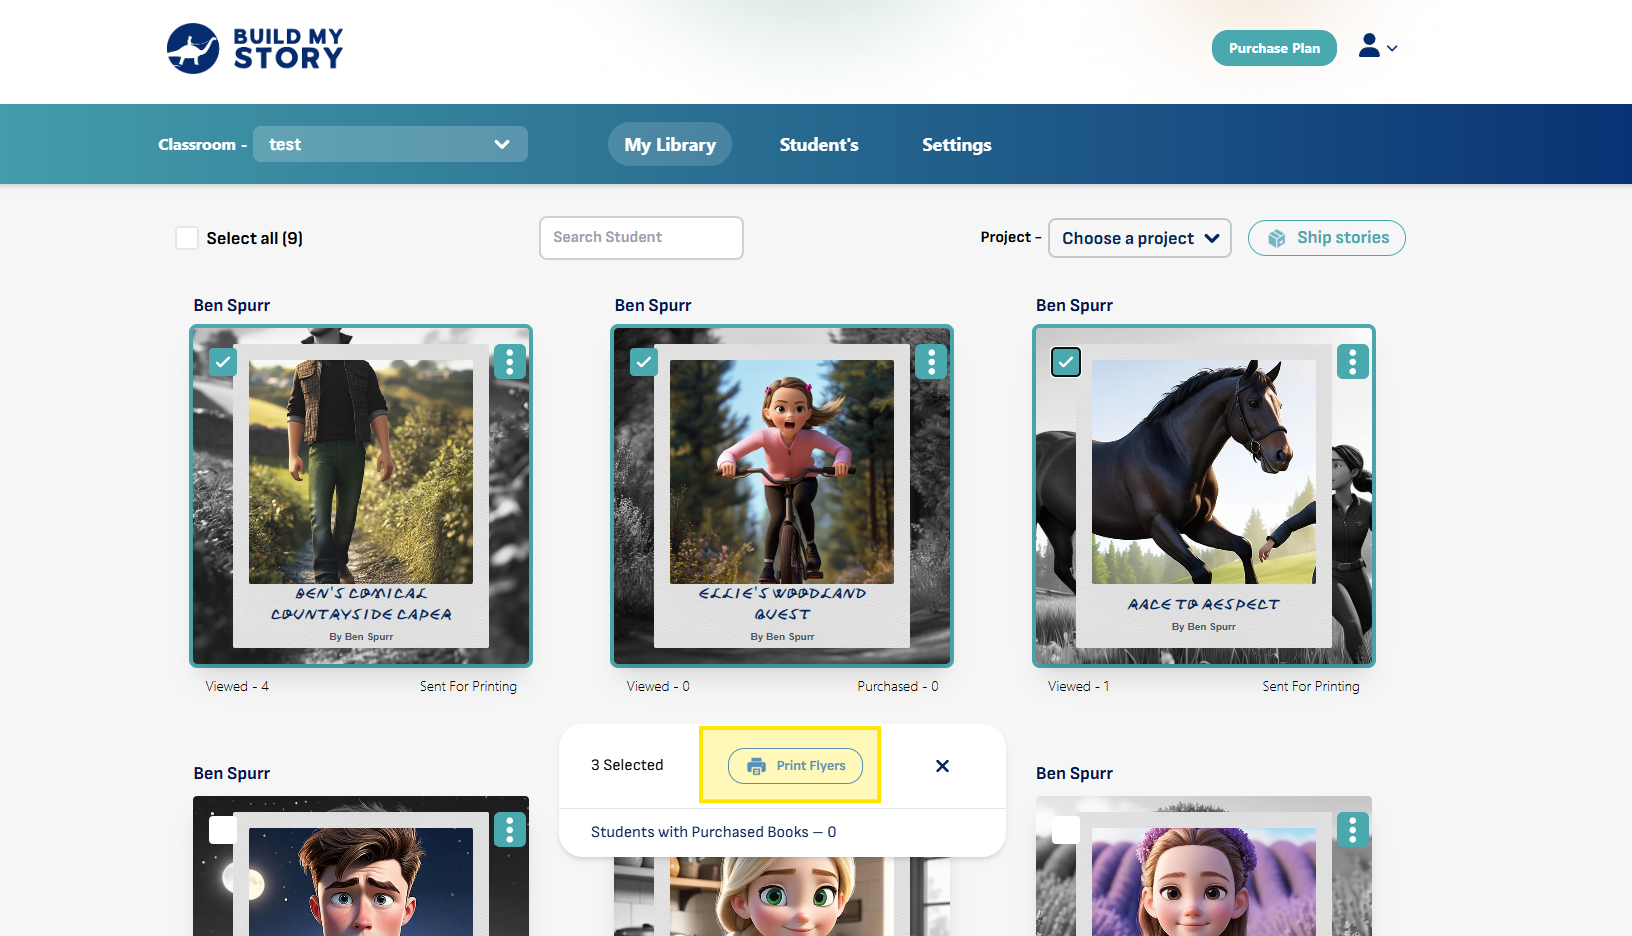Check the night sky boy story checkbox
This screenshot has width=1632, height=936.
click(x=223, y=830)
